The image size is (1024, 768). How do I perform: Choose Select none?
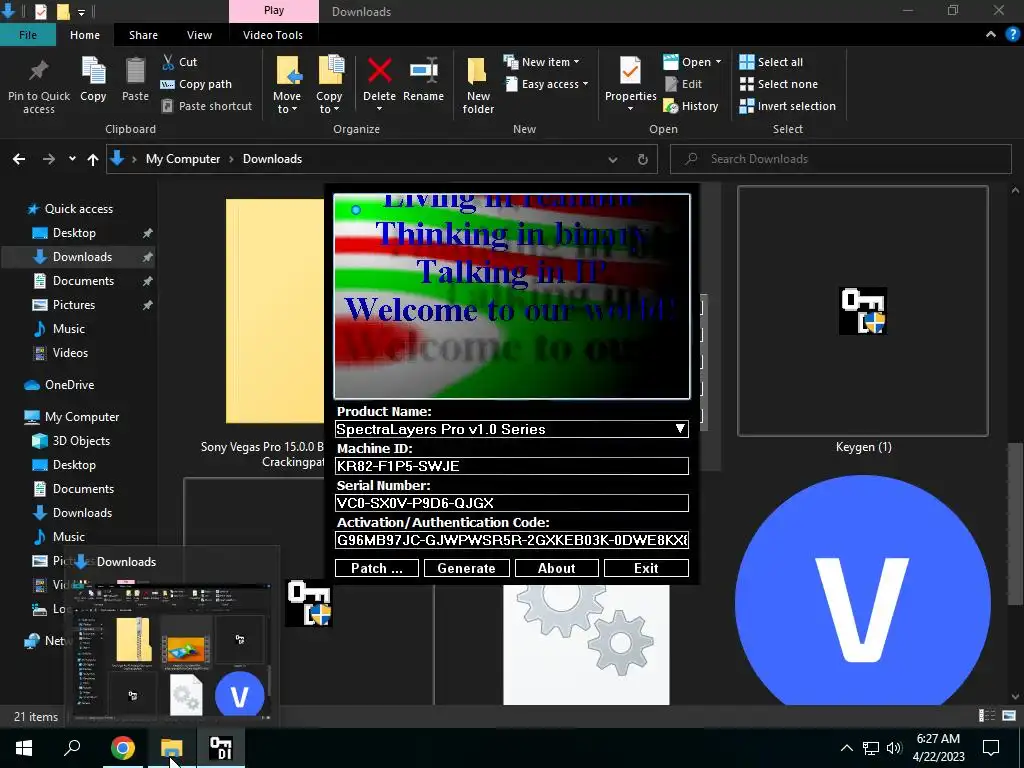pos(778,84)
